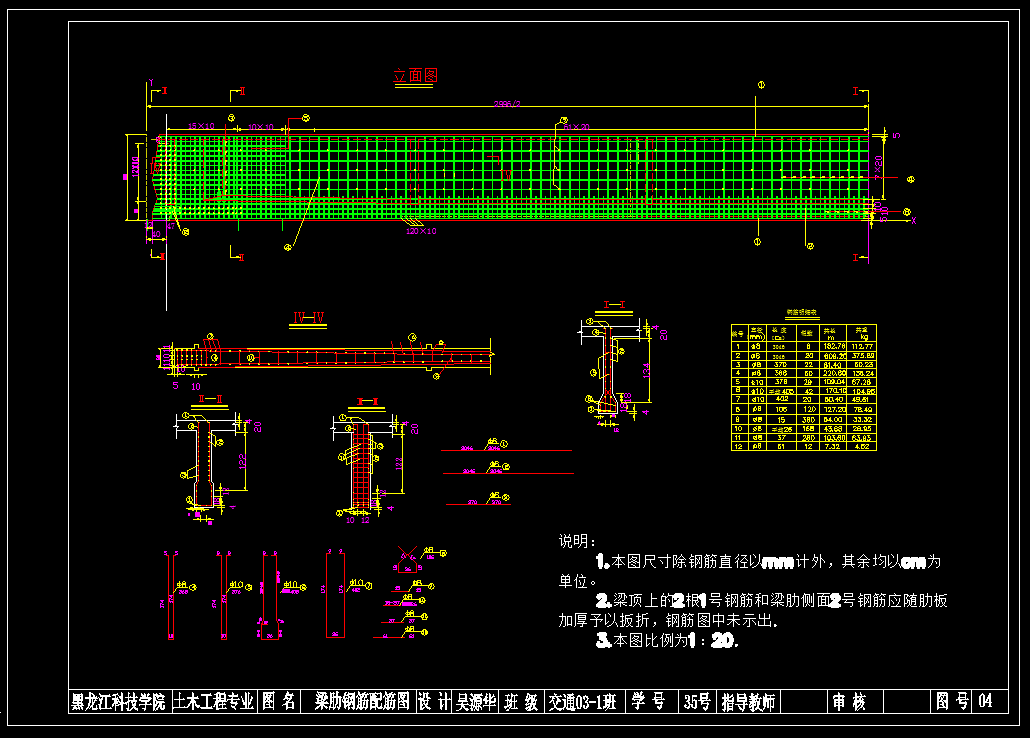Select the drawing number 04 cell
This screenshot has width=1030, height=738.
(x=987, y=702)
